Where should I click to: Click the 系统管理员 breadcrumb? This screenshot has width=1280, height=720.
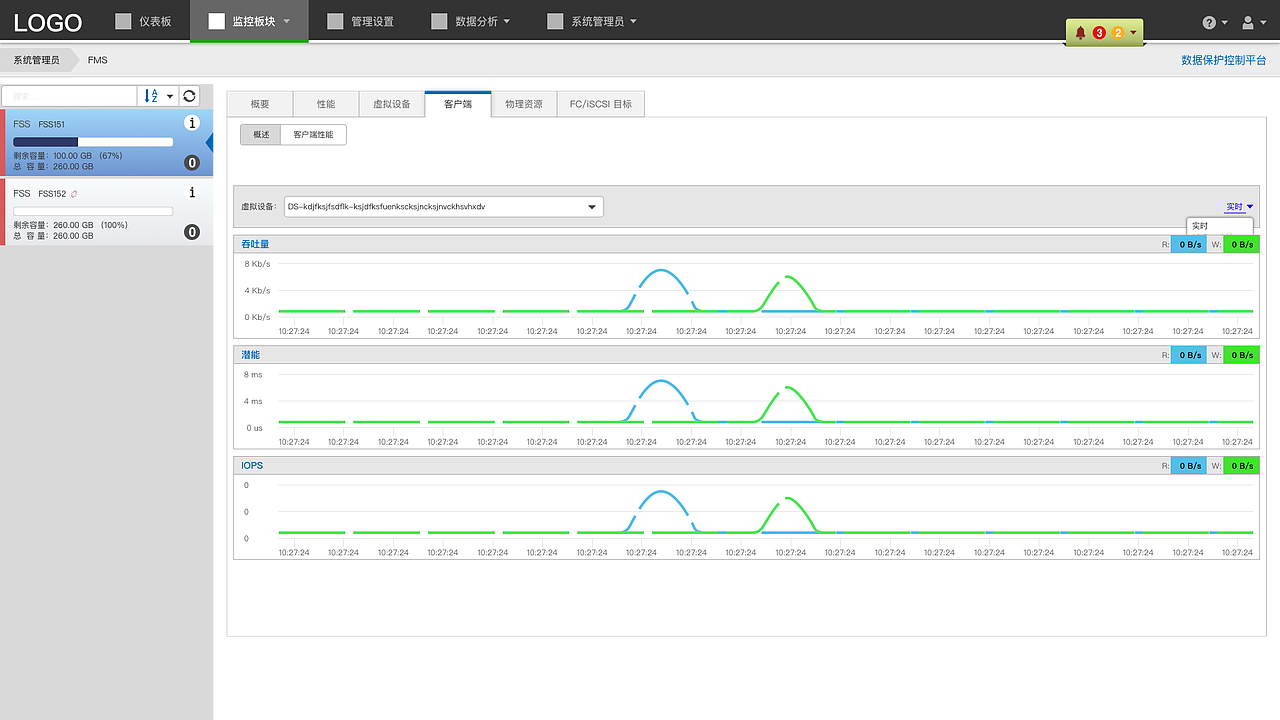pyautogui.click(x=36, y=60)
